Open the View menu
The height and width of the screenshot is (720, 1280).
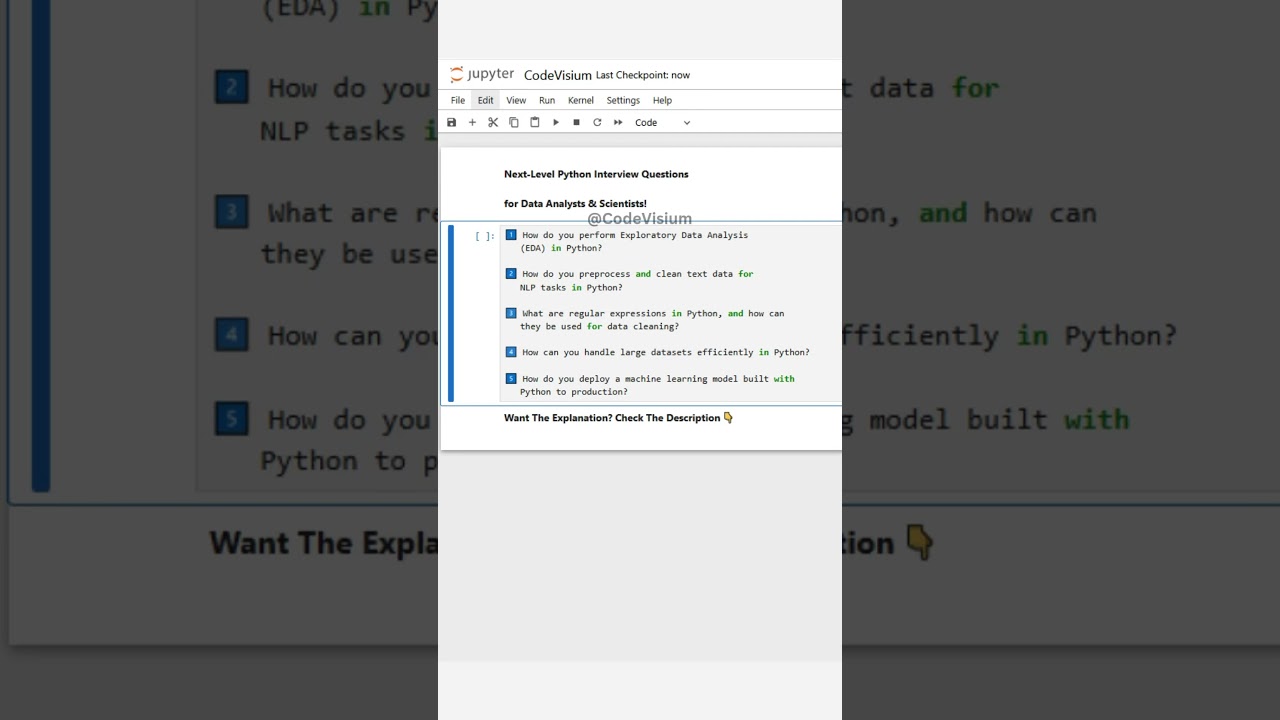(516, 100)
